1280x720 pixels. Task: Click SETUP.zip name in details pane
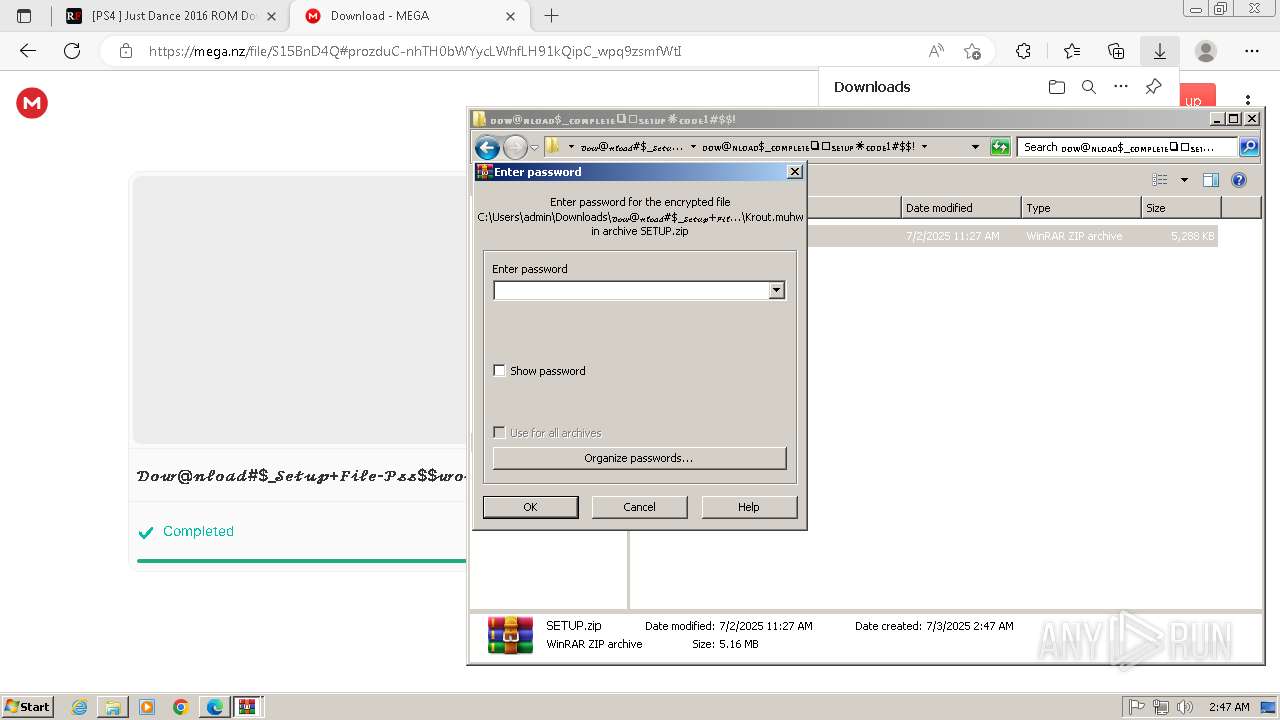(x=573, y=626)
